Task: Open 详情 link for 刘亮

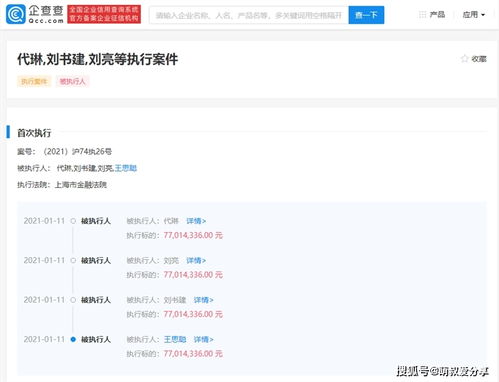Action: (x=196, y=260)
